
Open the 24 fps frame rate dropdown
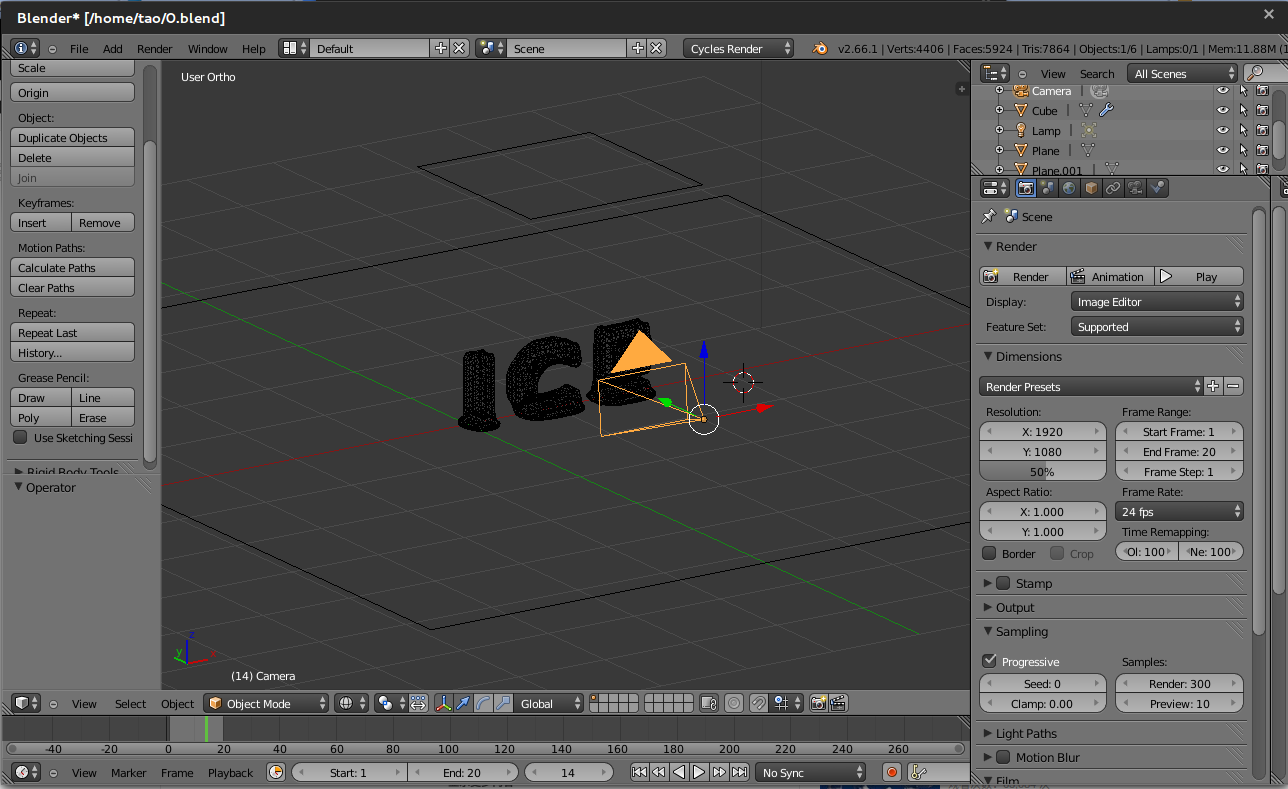tap(1179, 511)
